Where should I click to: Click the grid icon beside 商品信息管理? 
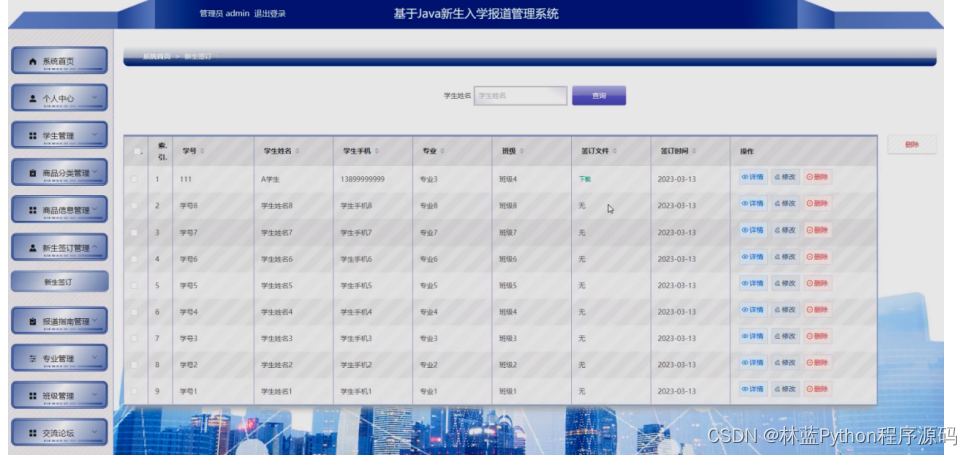(33, 210)
